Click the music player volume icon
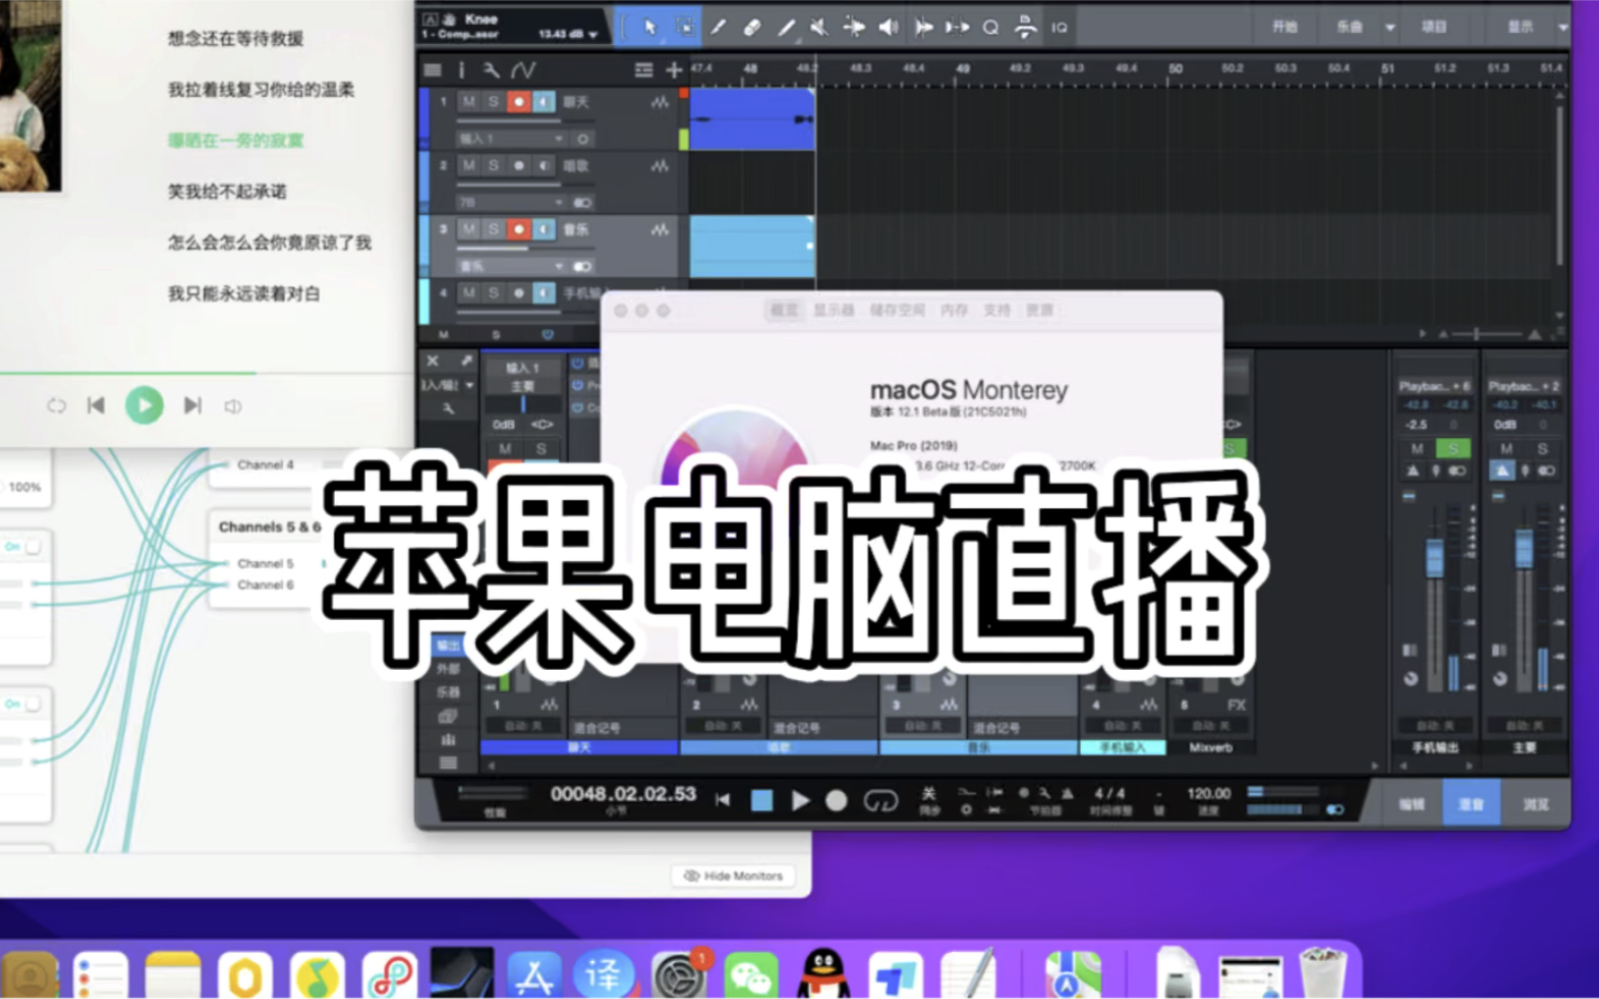Viewport: 1599px width, 999px height. pyautogui.click(x=233, y=406)
